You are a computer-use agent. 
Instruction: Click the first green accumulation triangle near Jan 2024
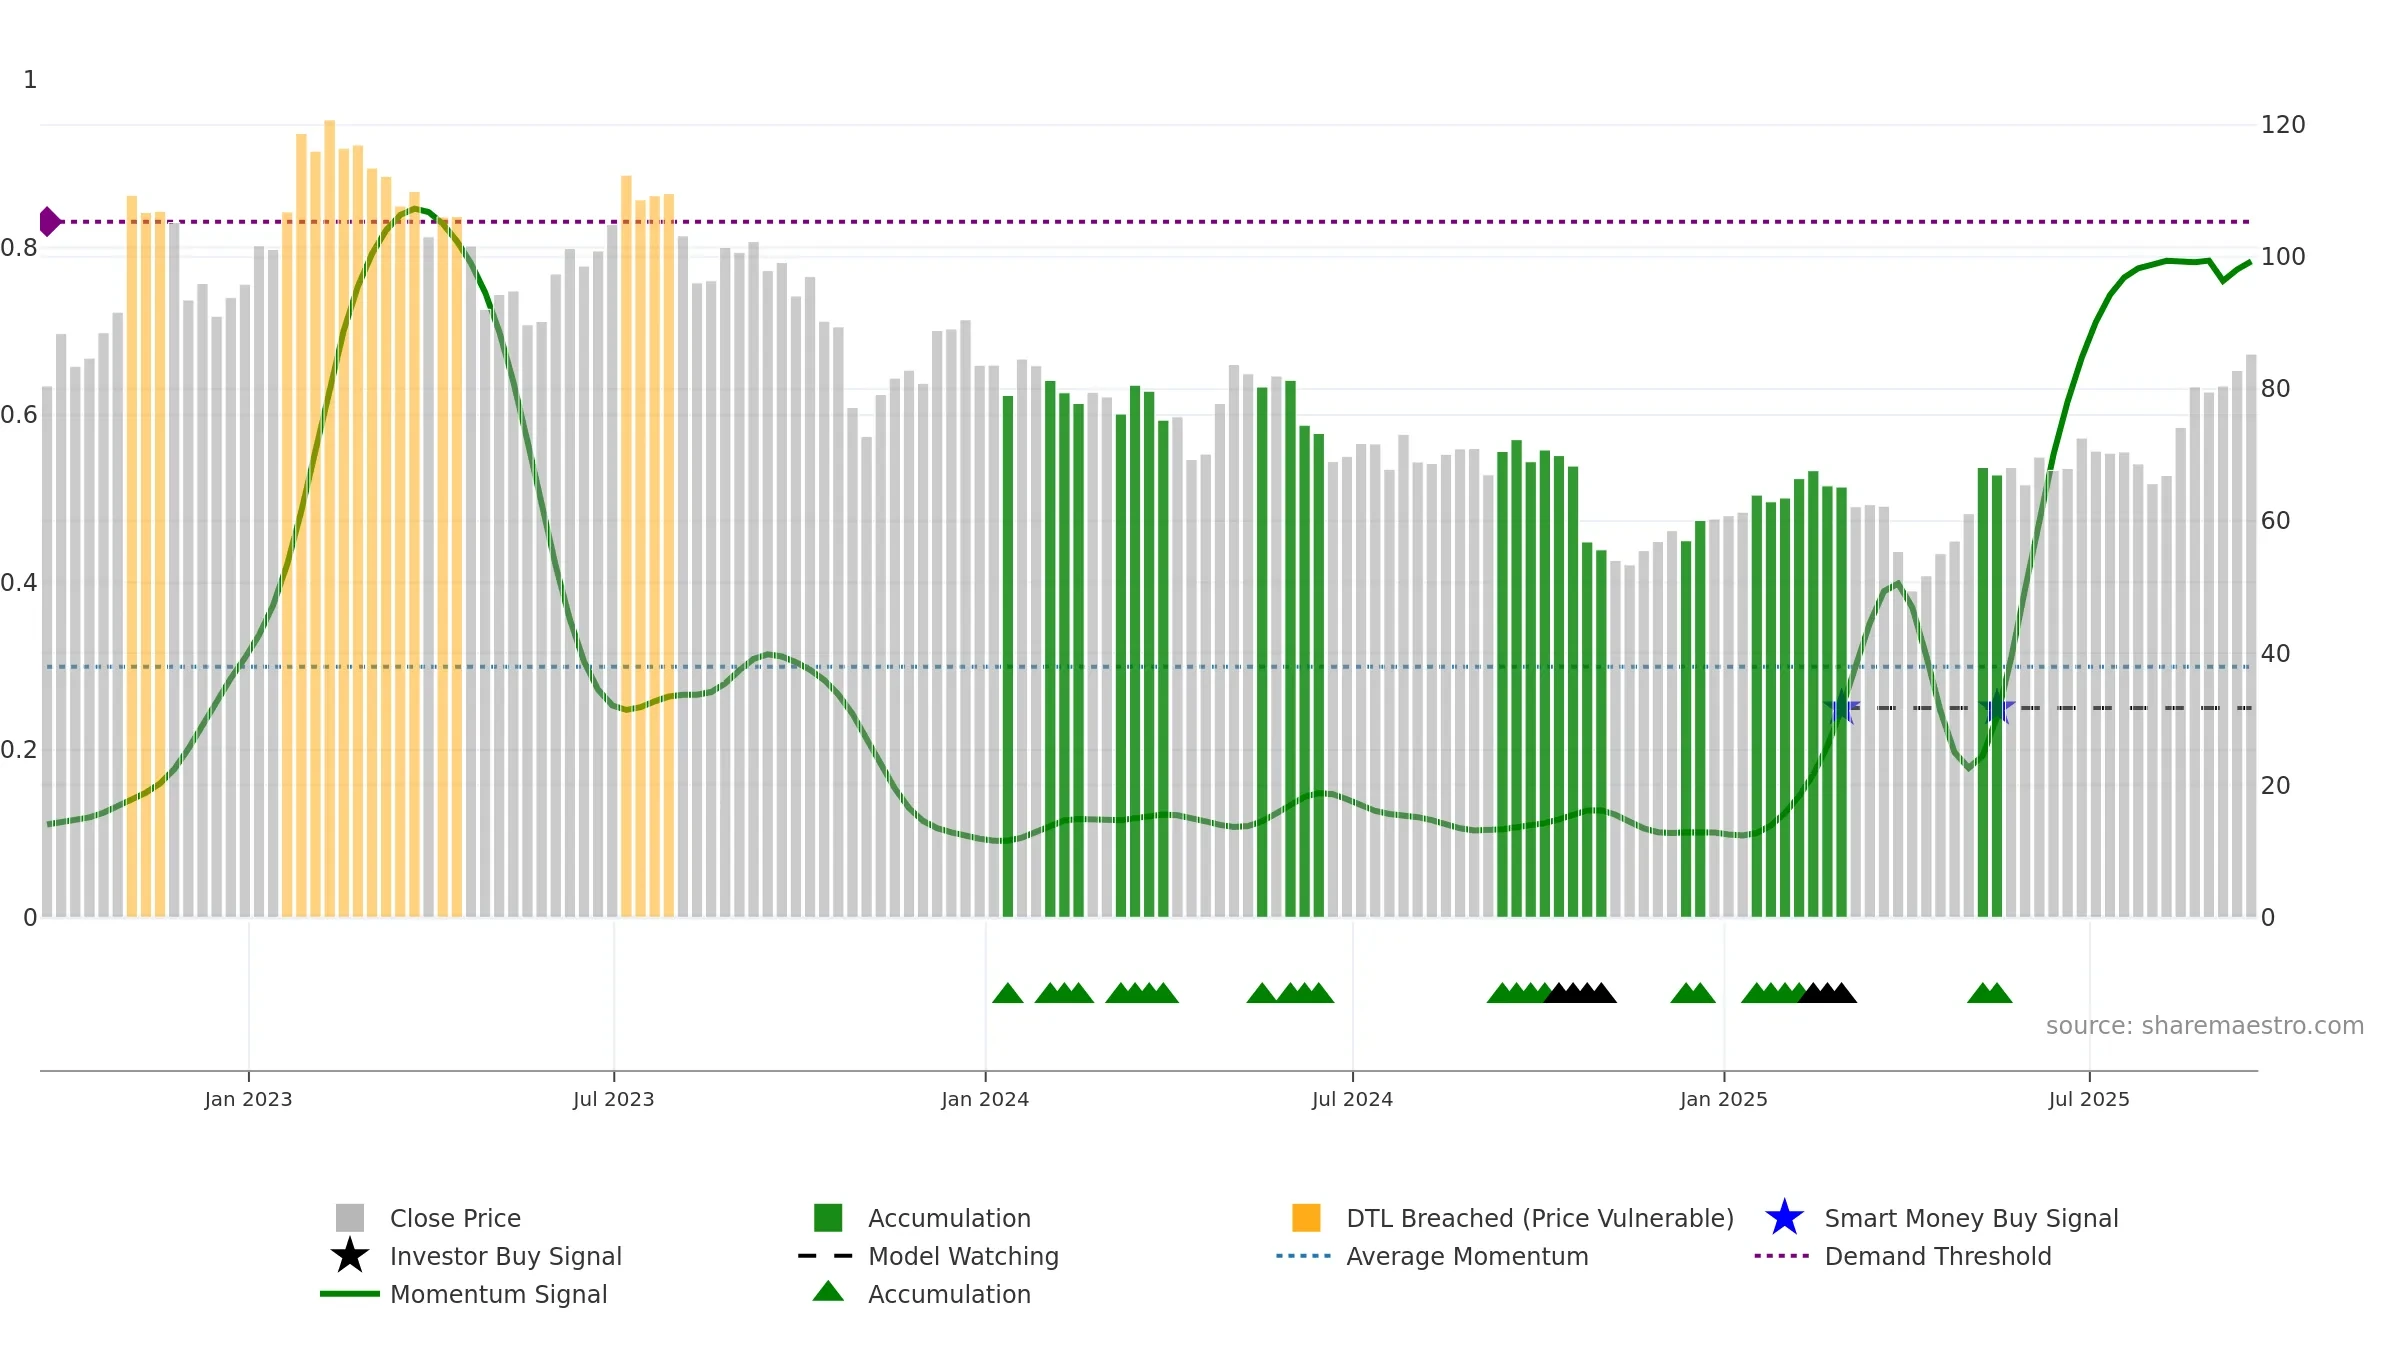tap(1008, 993)
